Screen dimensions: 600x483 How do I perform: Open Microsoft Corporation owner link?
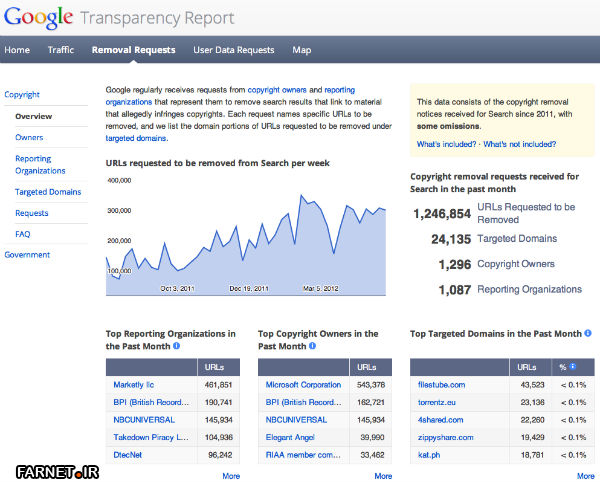303,385
